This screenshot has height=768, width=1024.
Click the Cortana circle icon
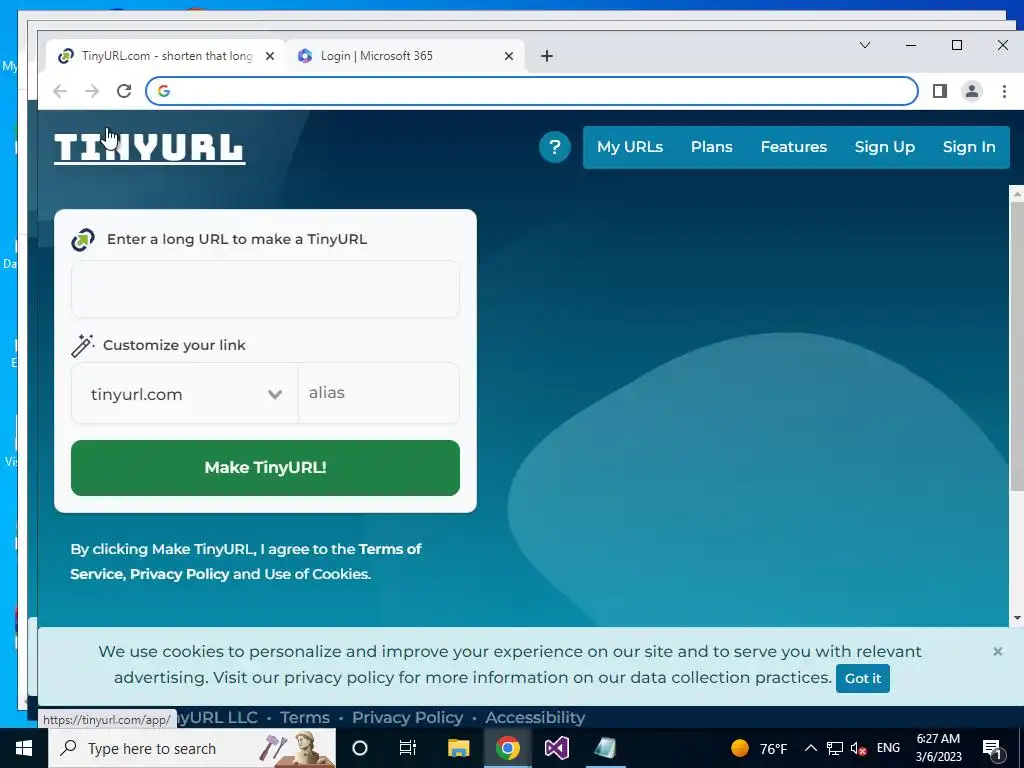point(360,748)
